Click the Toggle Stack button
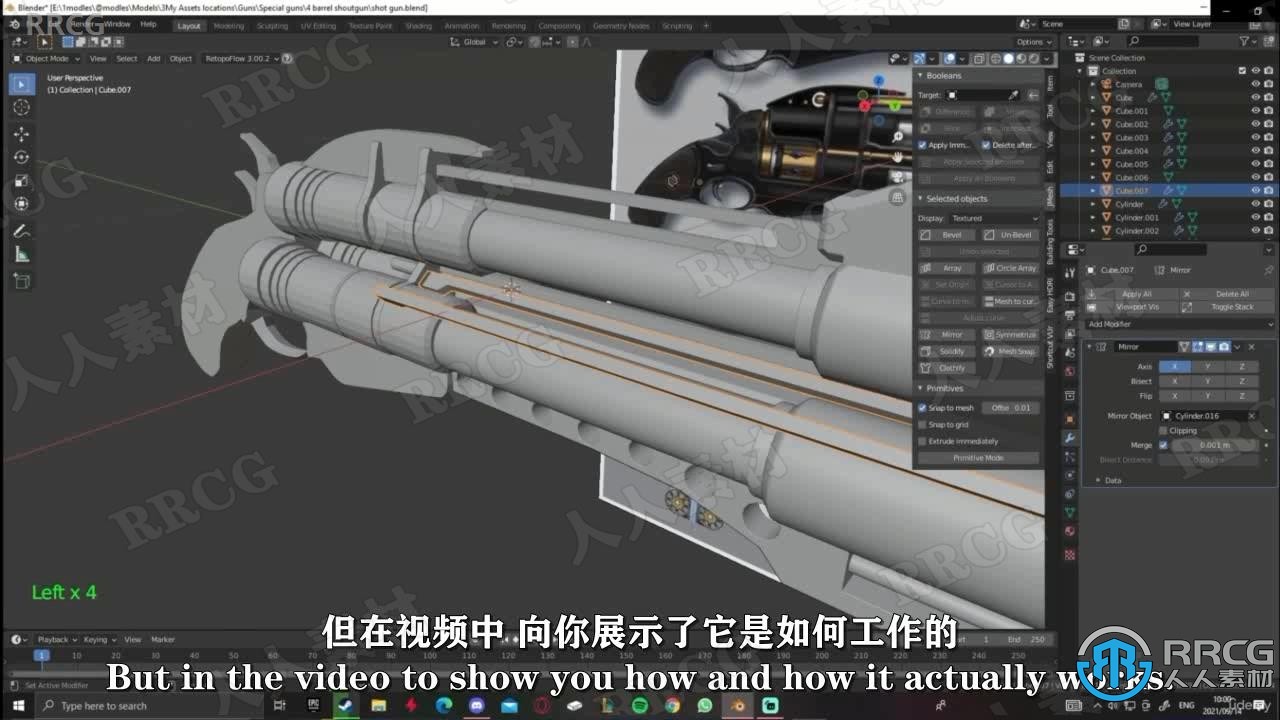 pos(1228,307)
